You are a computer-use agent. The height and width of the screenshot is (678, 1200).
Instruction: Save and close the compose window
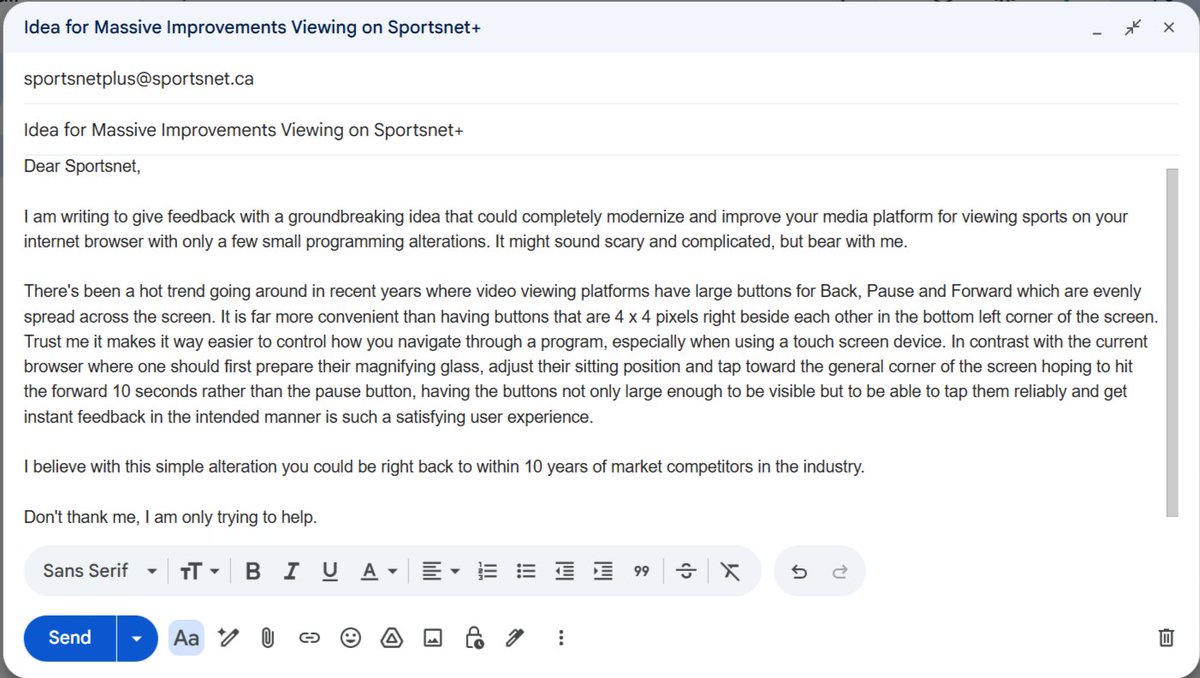(x=1168, y=28)
